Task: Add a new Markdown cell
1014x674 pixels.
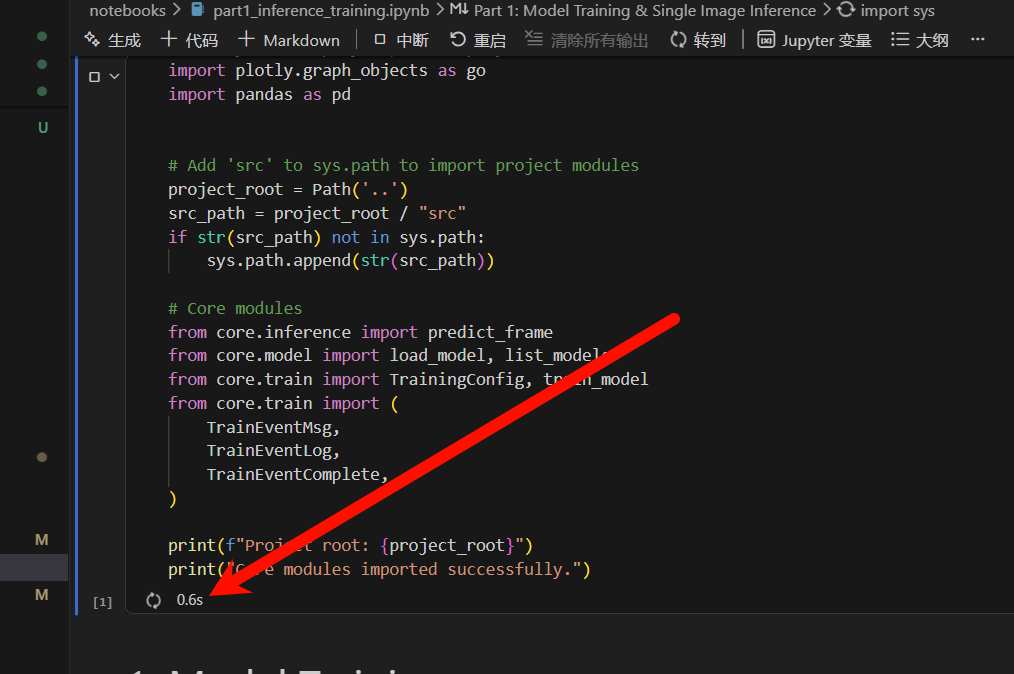Action: click(289, 40)
